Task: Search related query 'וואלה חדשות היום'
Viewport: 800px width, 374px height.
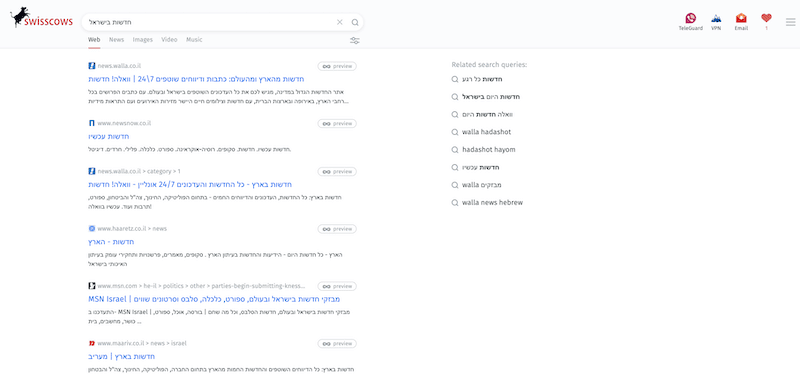Action: pyautogui.click(x=487, y=115)
